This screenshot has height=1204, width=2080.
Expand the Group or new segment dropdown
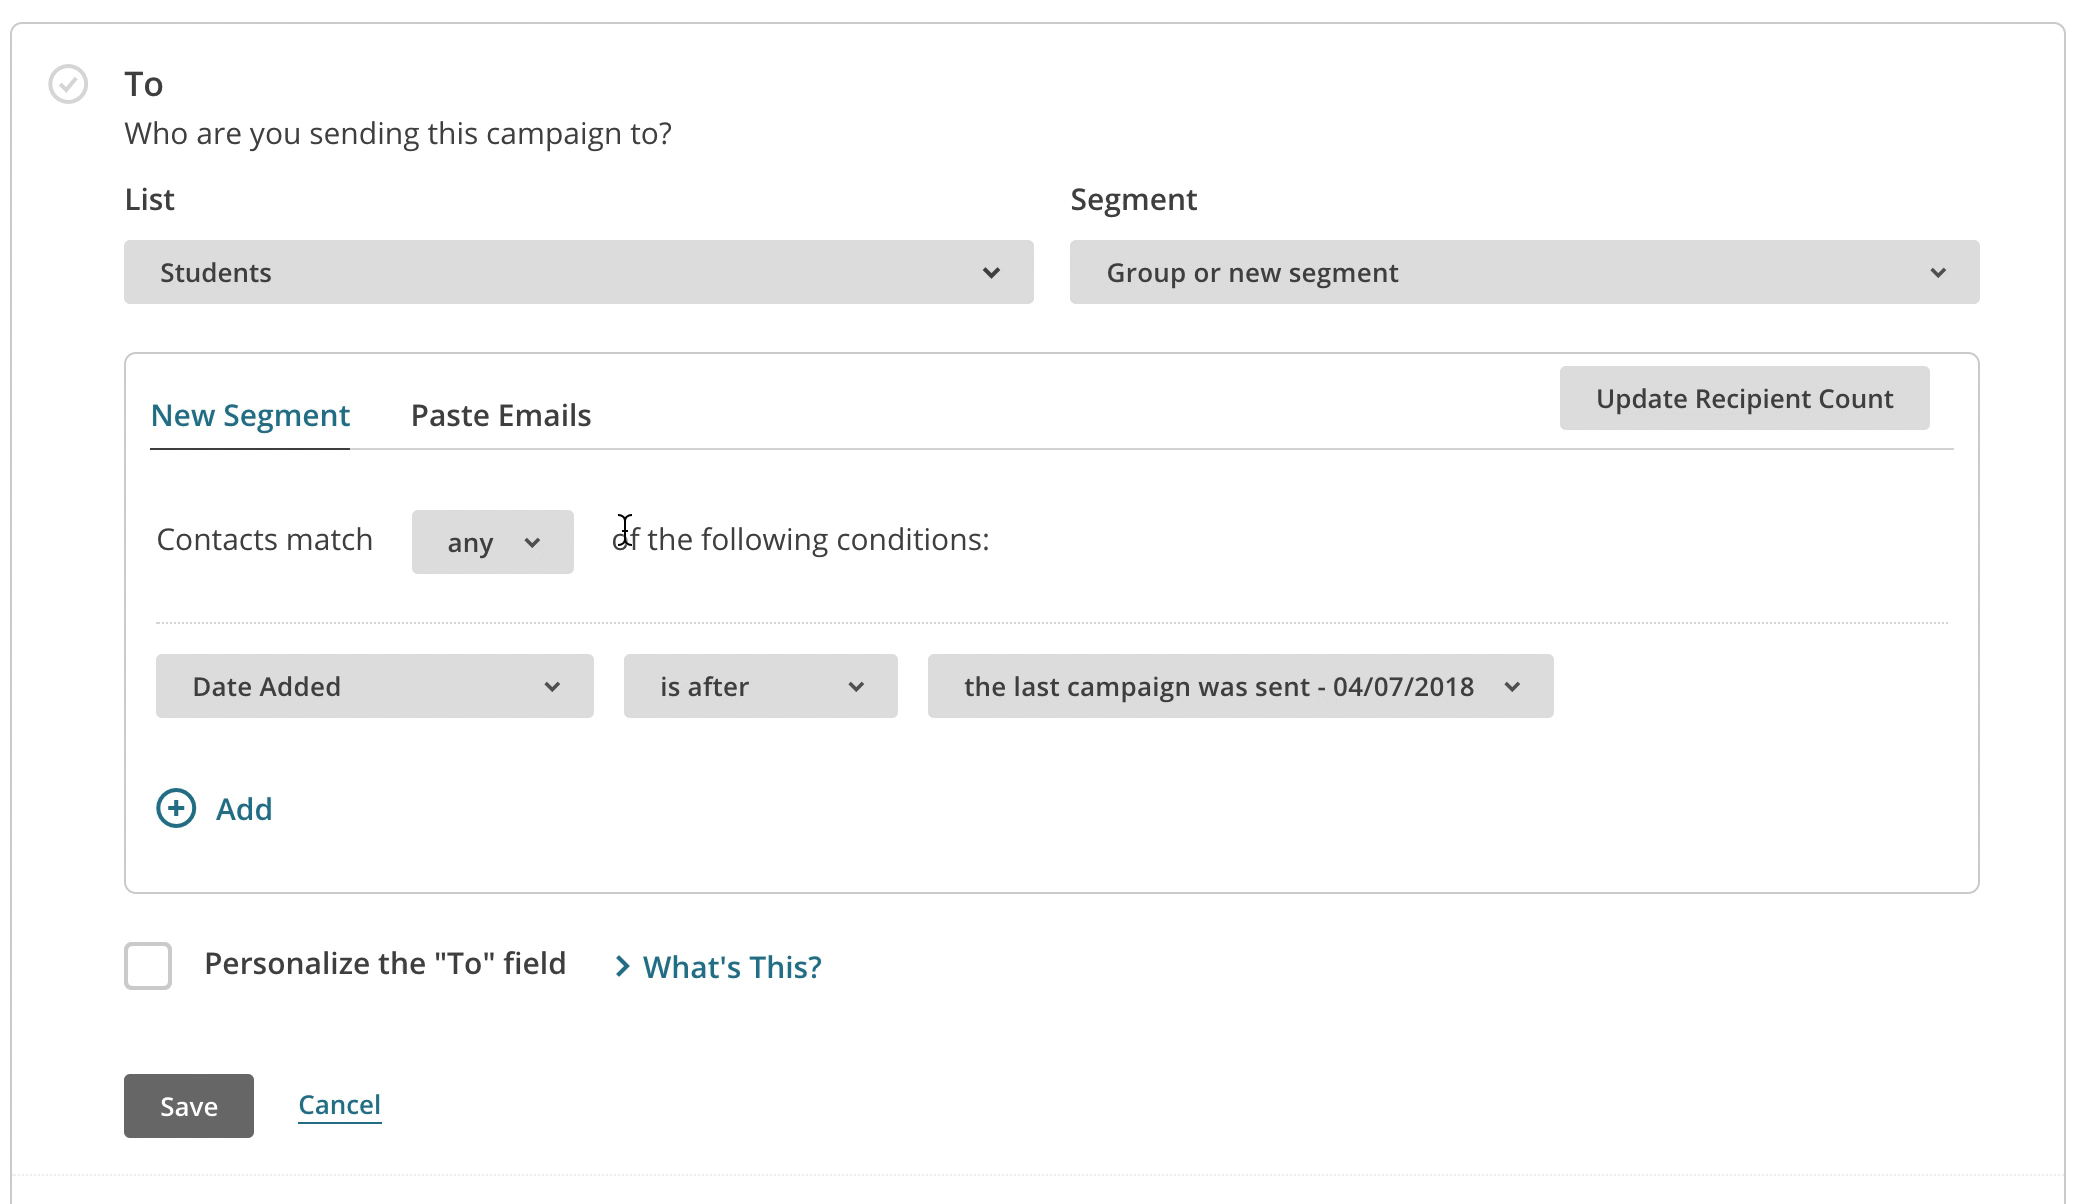pyautogui.click(x=1524, y=271)
